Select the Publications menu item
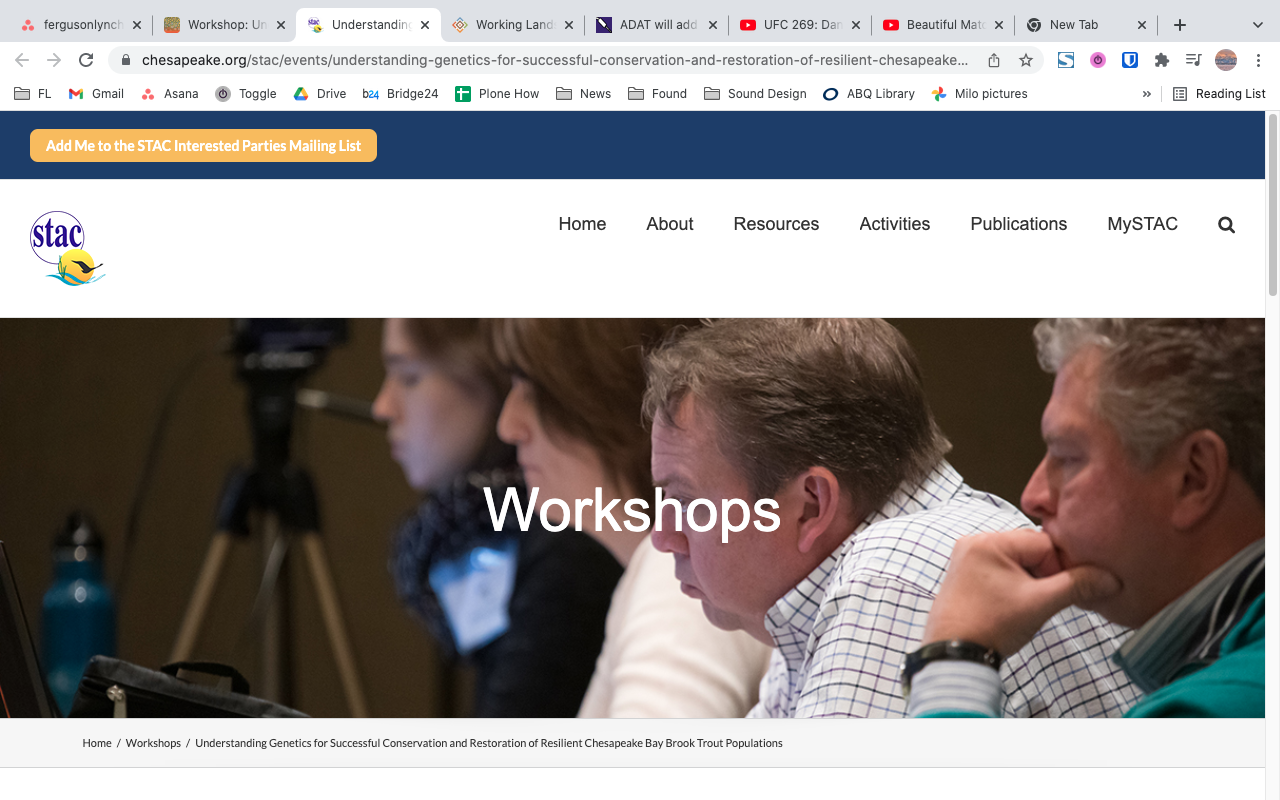 (1018, 224)
